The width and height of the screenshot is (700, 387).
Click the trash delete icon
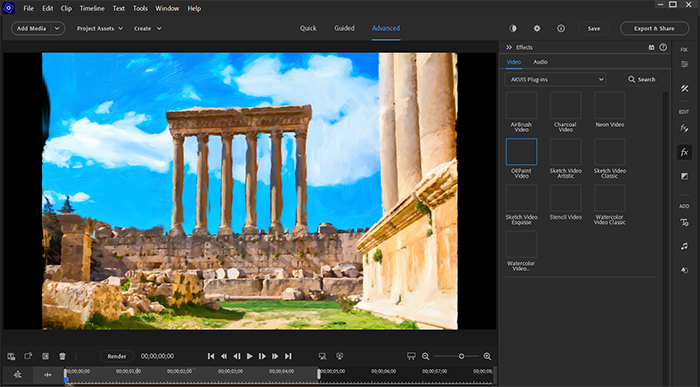[62, 356]
